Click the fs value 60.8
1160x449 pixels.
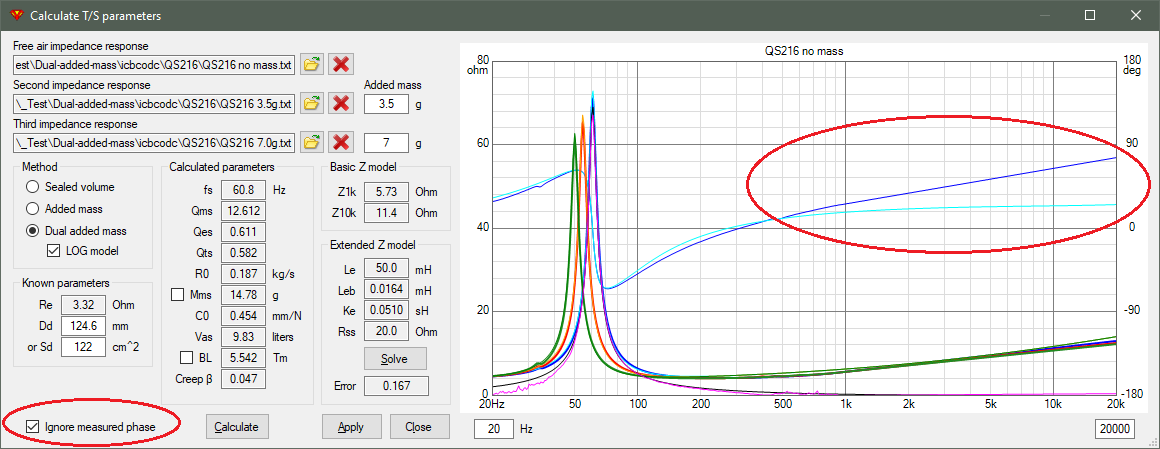click(x=243, y=190)
